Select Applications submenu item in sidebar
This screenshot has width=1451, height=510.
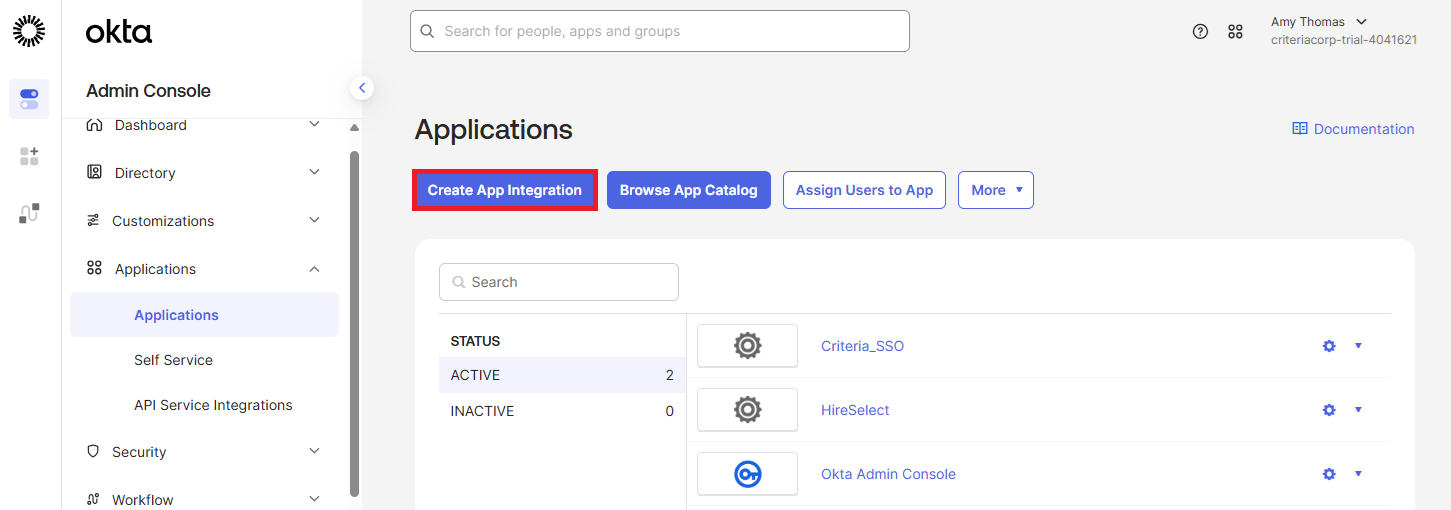tap(204, 315)
